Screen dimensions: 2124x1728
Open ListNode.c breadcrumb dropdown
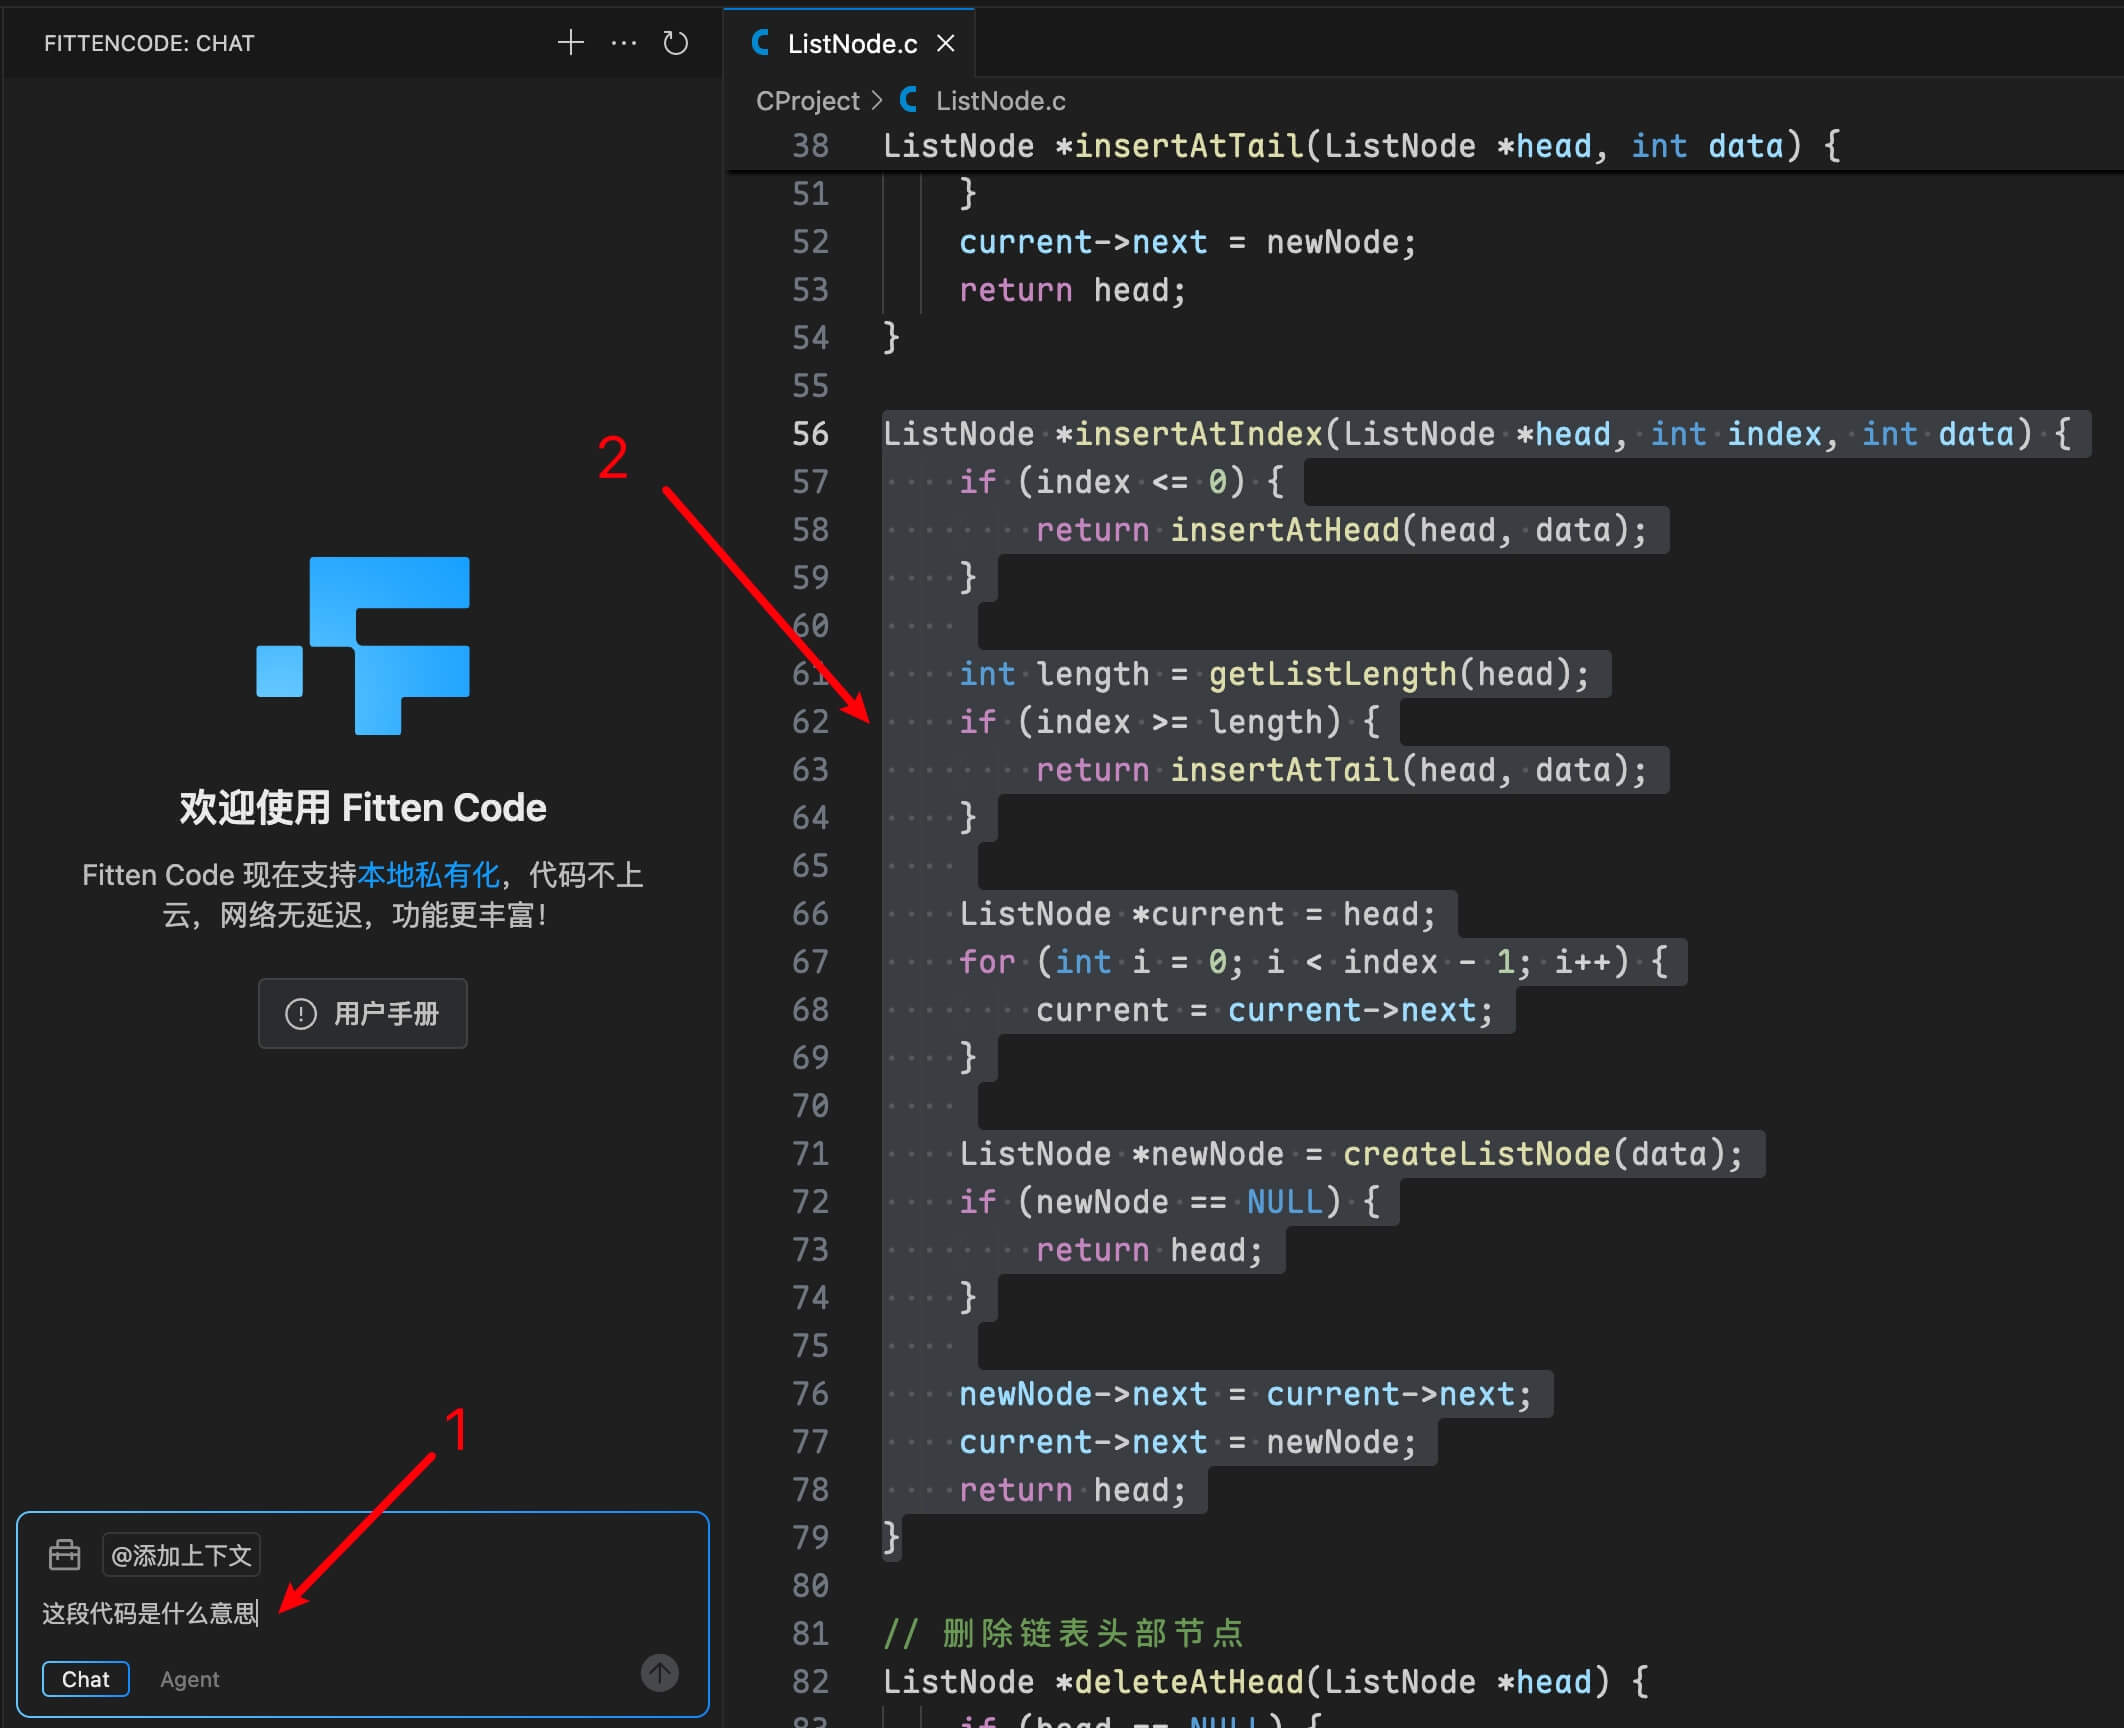pos(1000,100)
